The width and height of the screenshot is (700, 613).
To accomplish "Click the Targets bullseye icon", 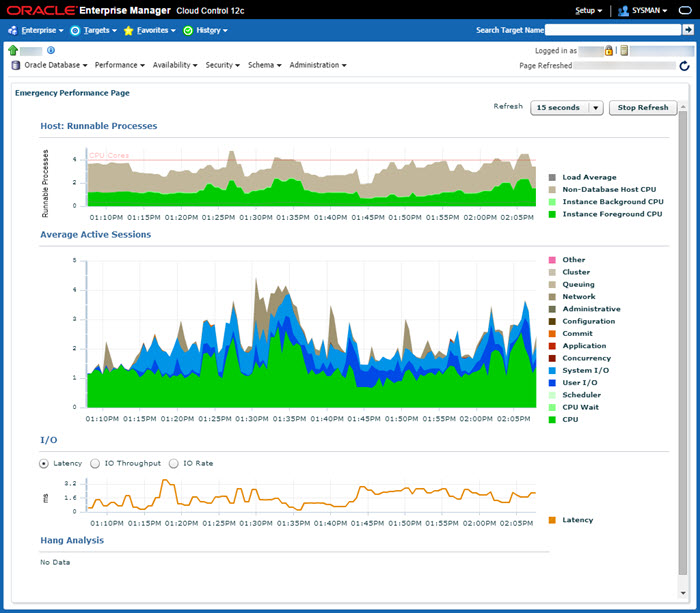I will point(75,30).
